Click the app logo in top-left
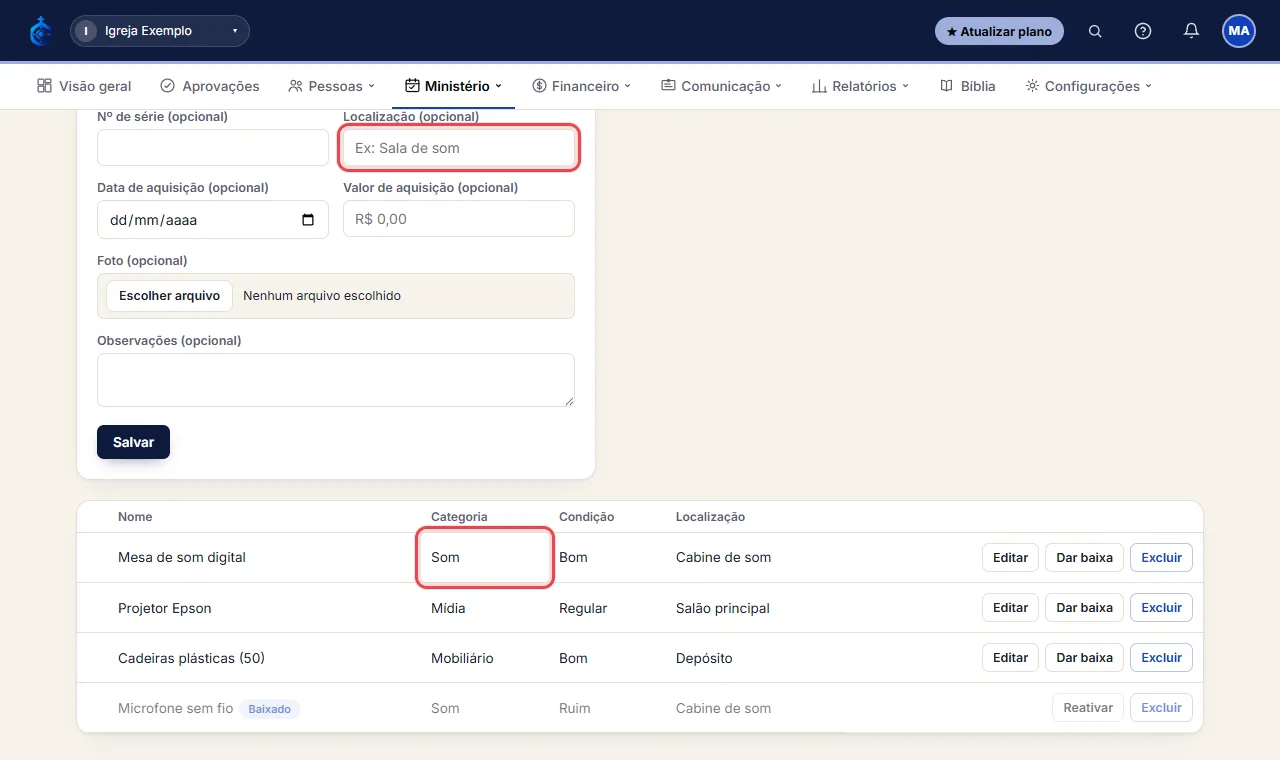Image resolution: width=1280 pixels, height=760 pixels. 40,31
